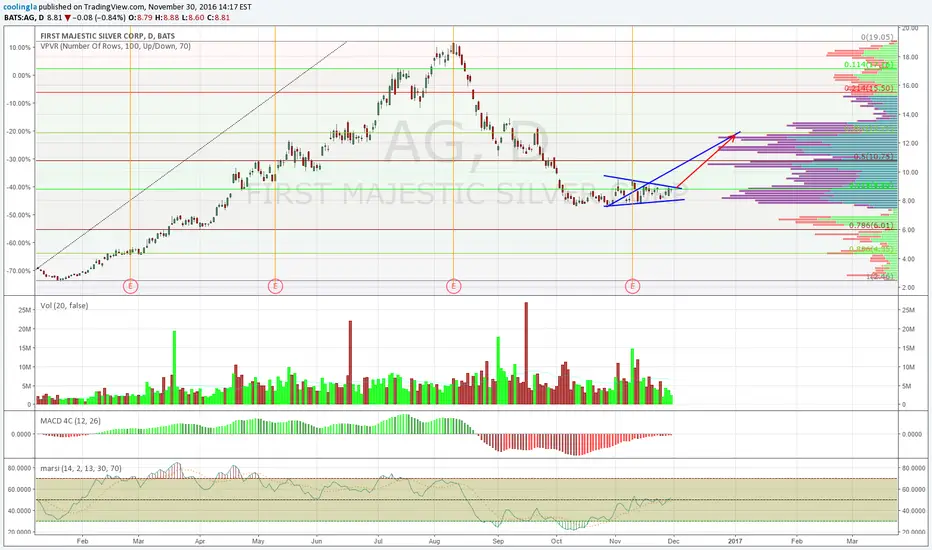Click the 2017 label on time axis
The width and height of the screenshot is (932, 550).
click(735, 541)
